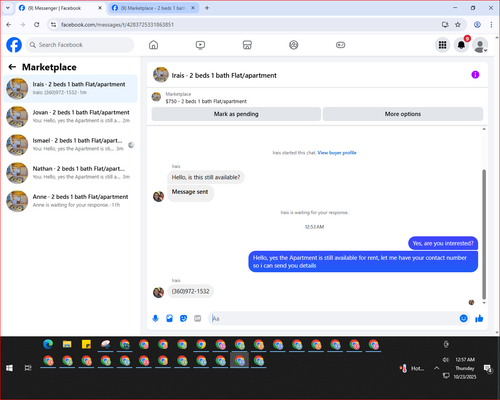Viewport: 500px width, 400px height.
Task: Close the Messenger browser tab
Action: pyautogui.click(x=100, y=8)
